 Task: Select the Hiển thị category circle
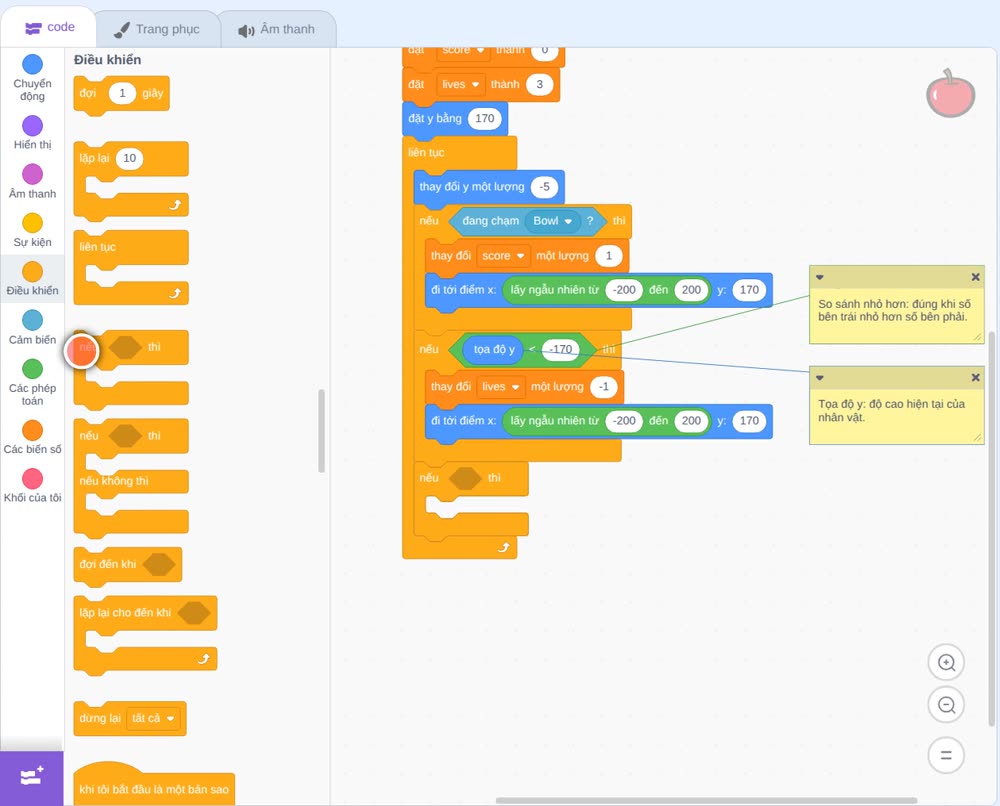[x=33, y=126]
